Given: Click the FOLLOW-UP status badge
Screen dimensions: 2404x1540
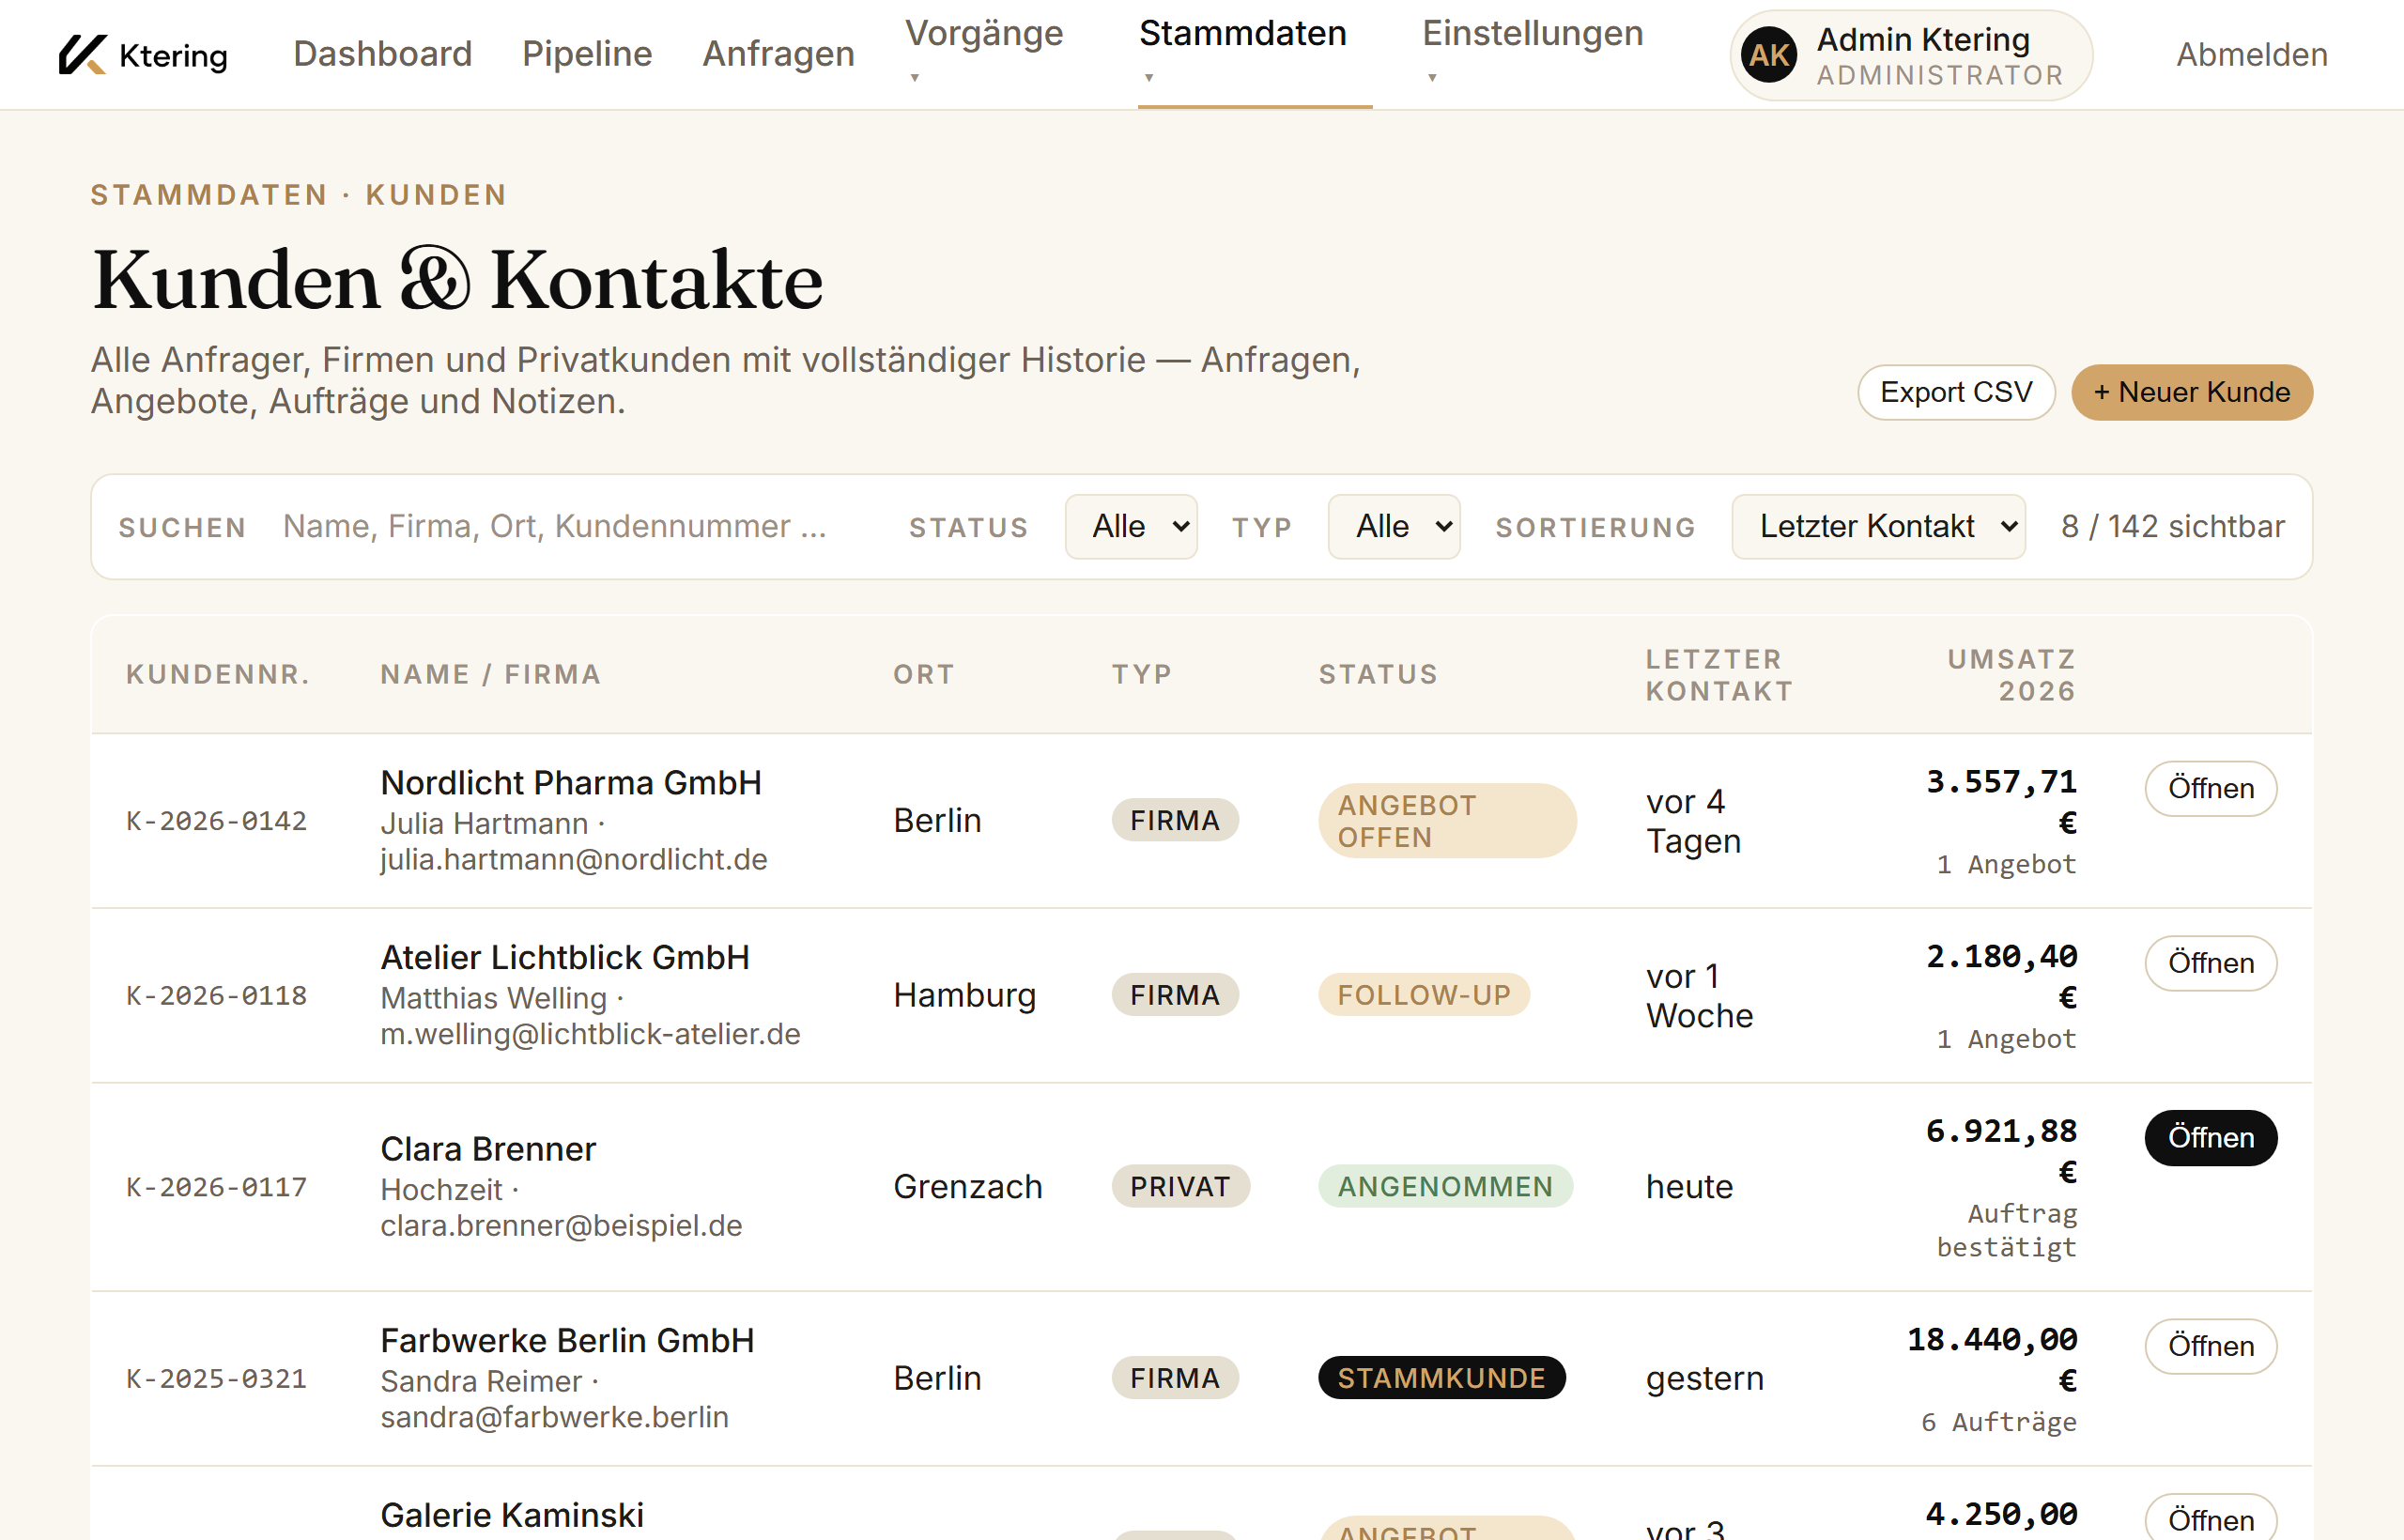Looking at the screenshot, I should point(1425,994).
